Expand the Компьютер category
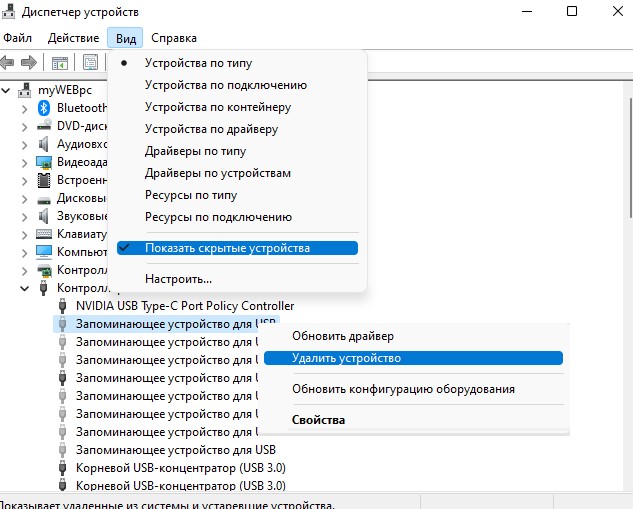The width and height of the screenshot is (633, 509). (x=25, y=253)
